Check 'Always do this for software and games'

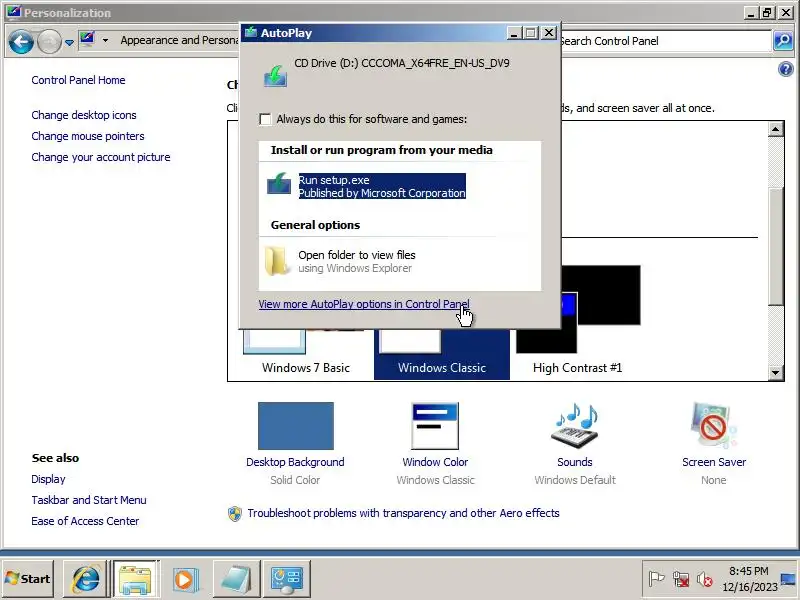pyautogui.click(x=265, y=119)
